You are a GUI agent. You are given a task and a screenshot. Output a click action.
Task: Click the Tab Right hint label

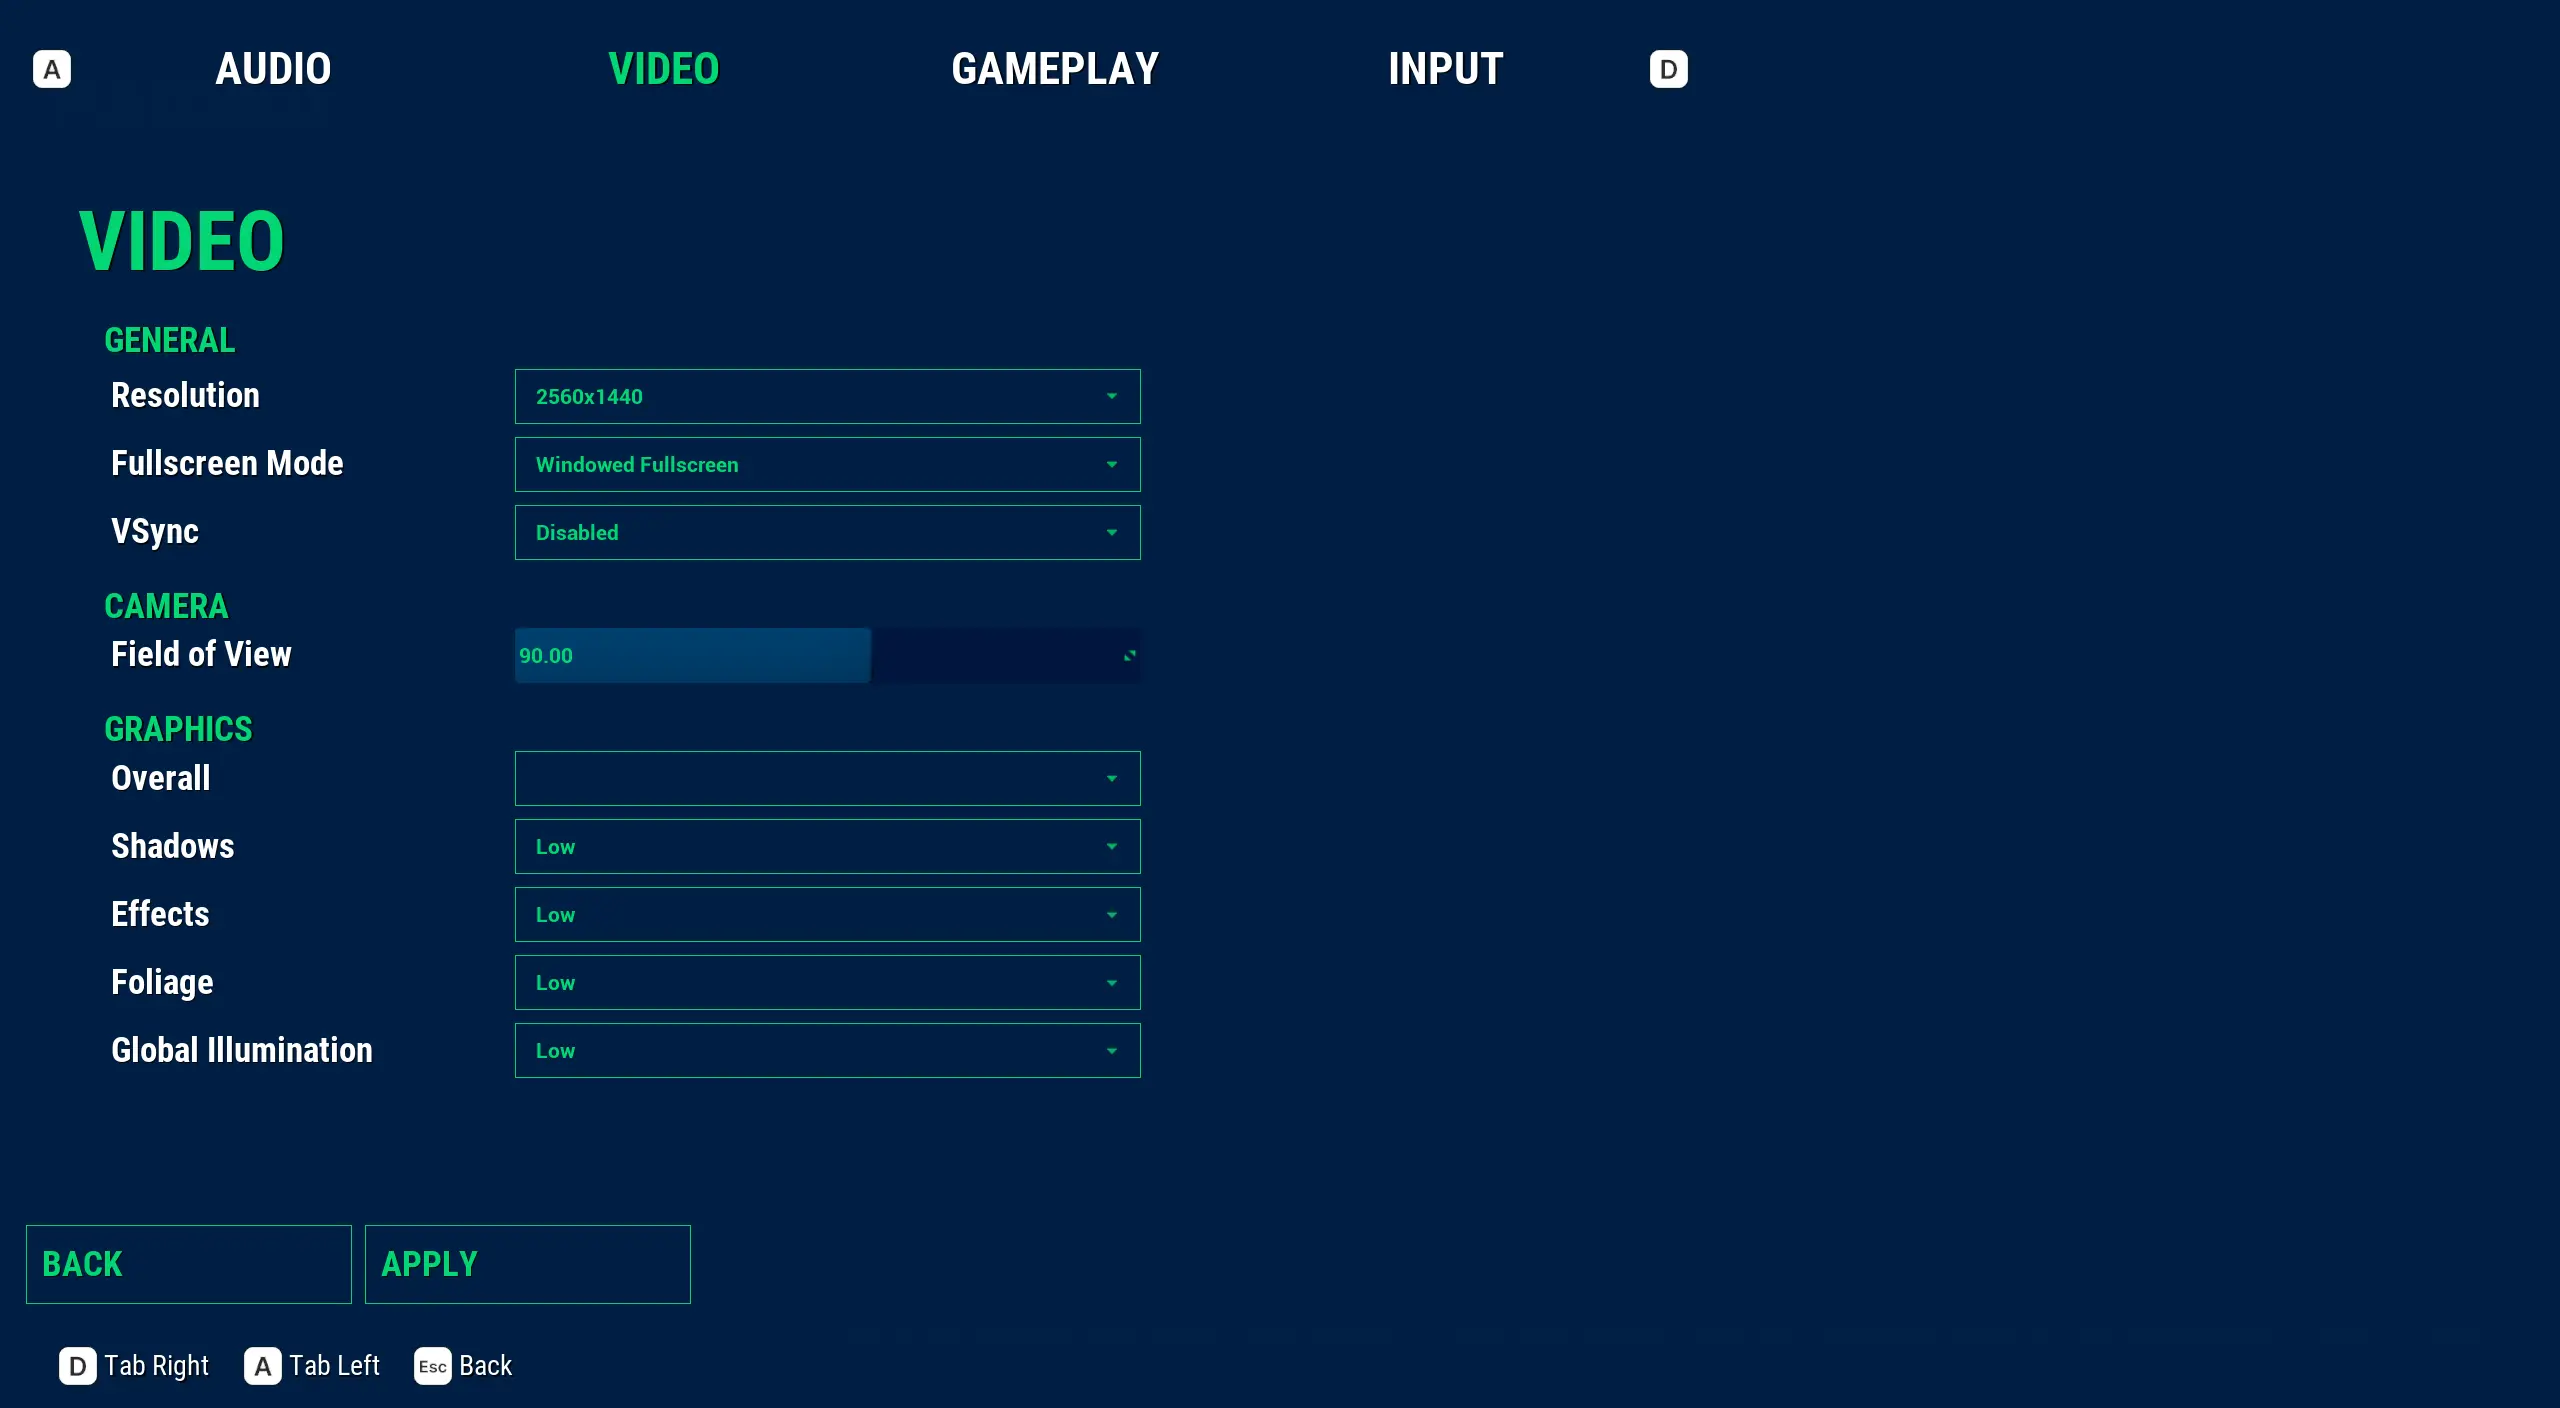[157, 1366]
